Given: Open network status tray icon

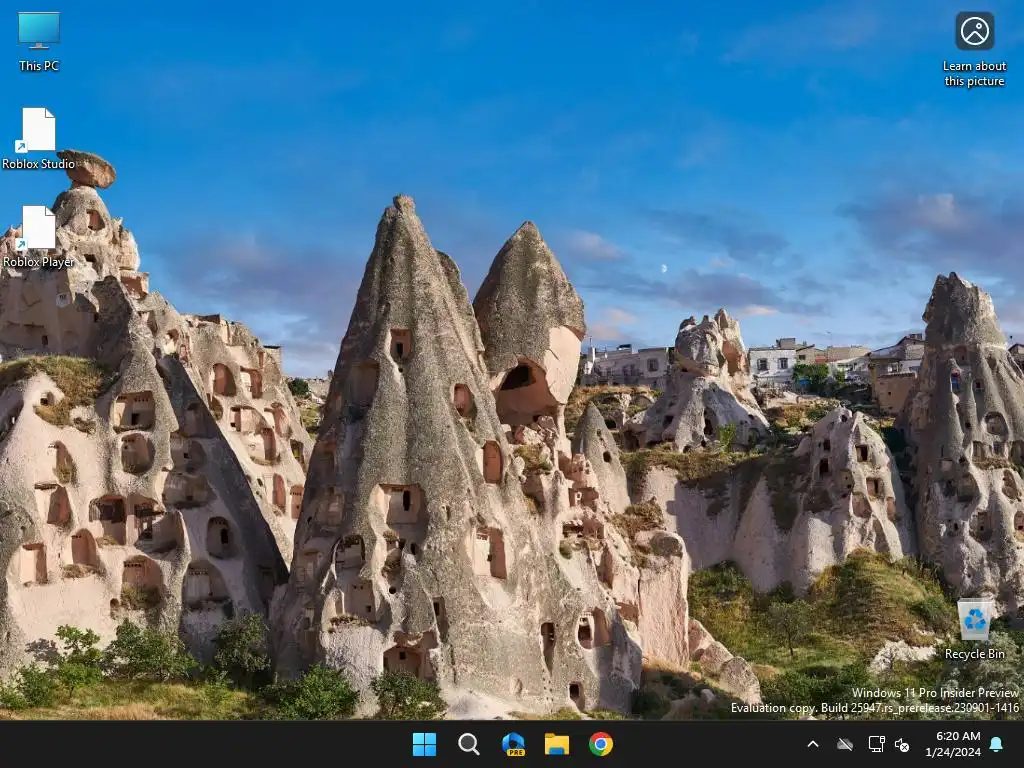Looking at the screenshot, I should point(876,744).
